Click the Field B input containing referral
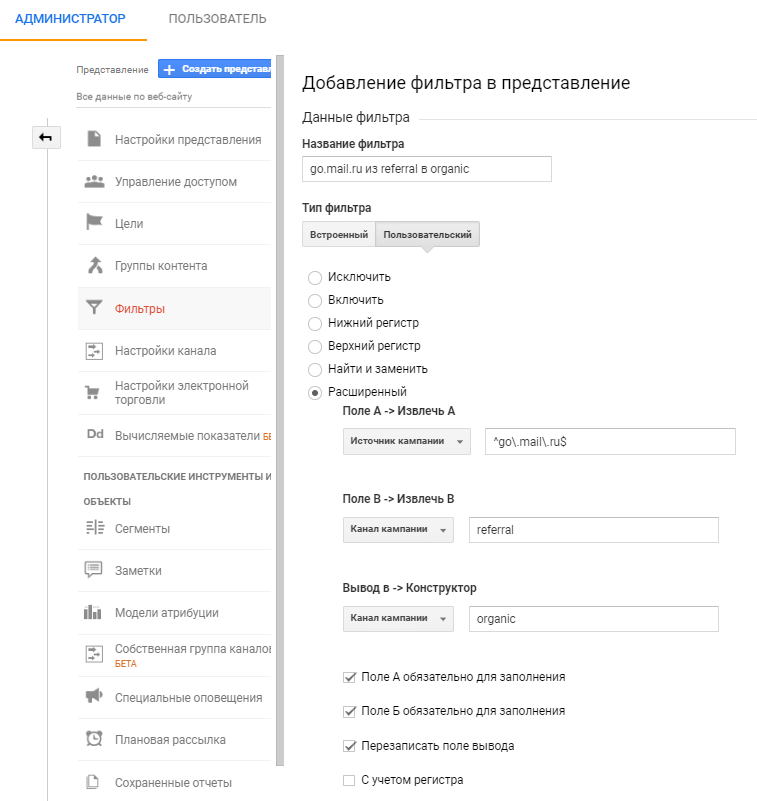Image resolution: width=757 pixels, height=801 pixels. pos(594,530)
